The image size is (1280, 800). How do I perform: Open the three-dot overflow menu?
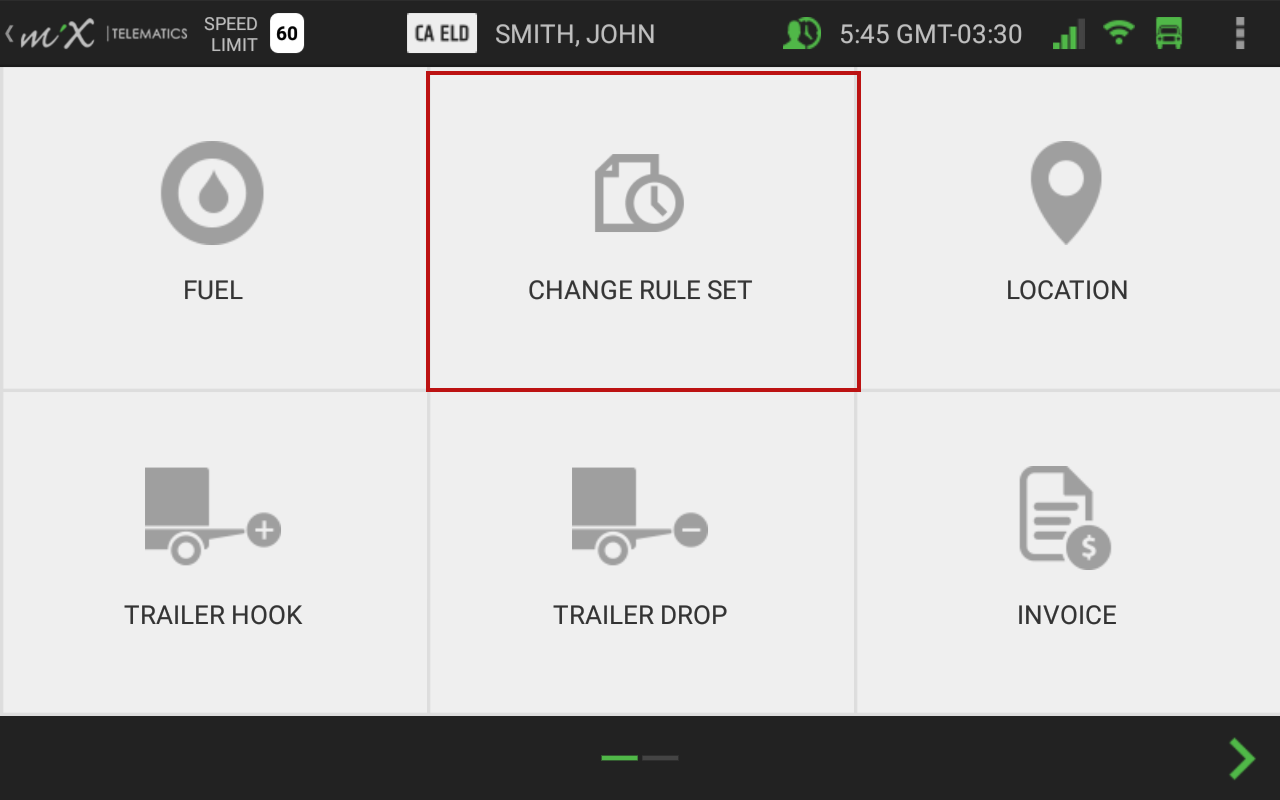(x=1240, y=34)
